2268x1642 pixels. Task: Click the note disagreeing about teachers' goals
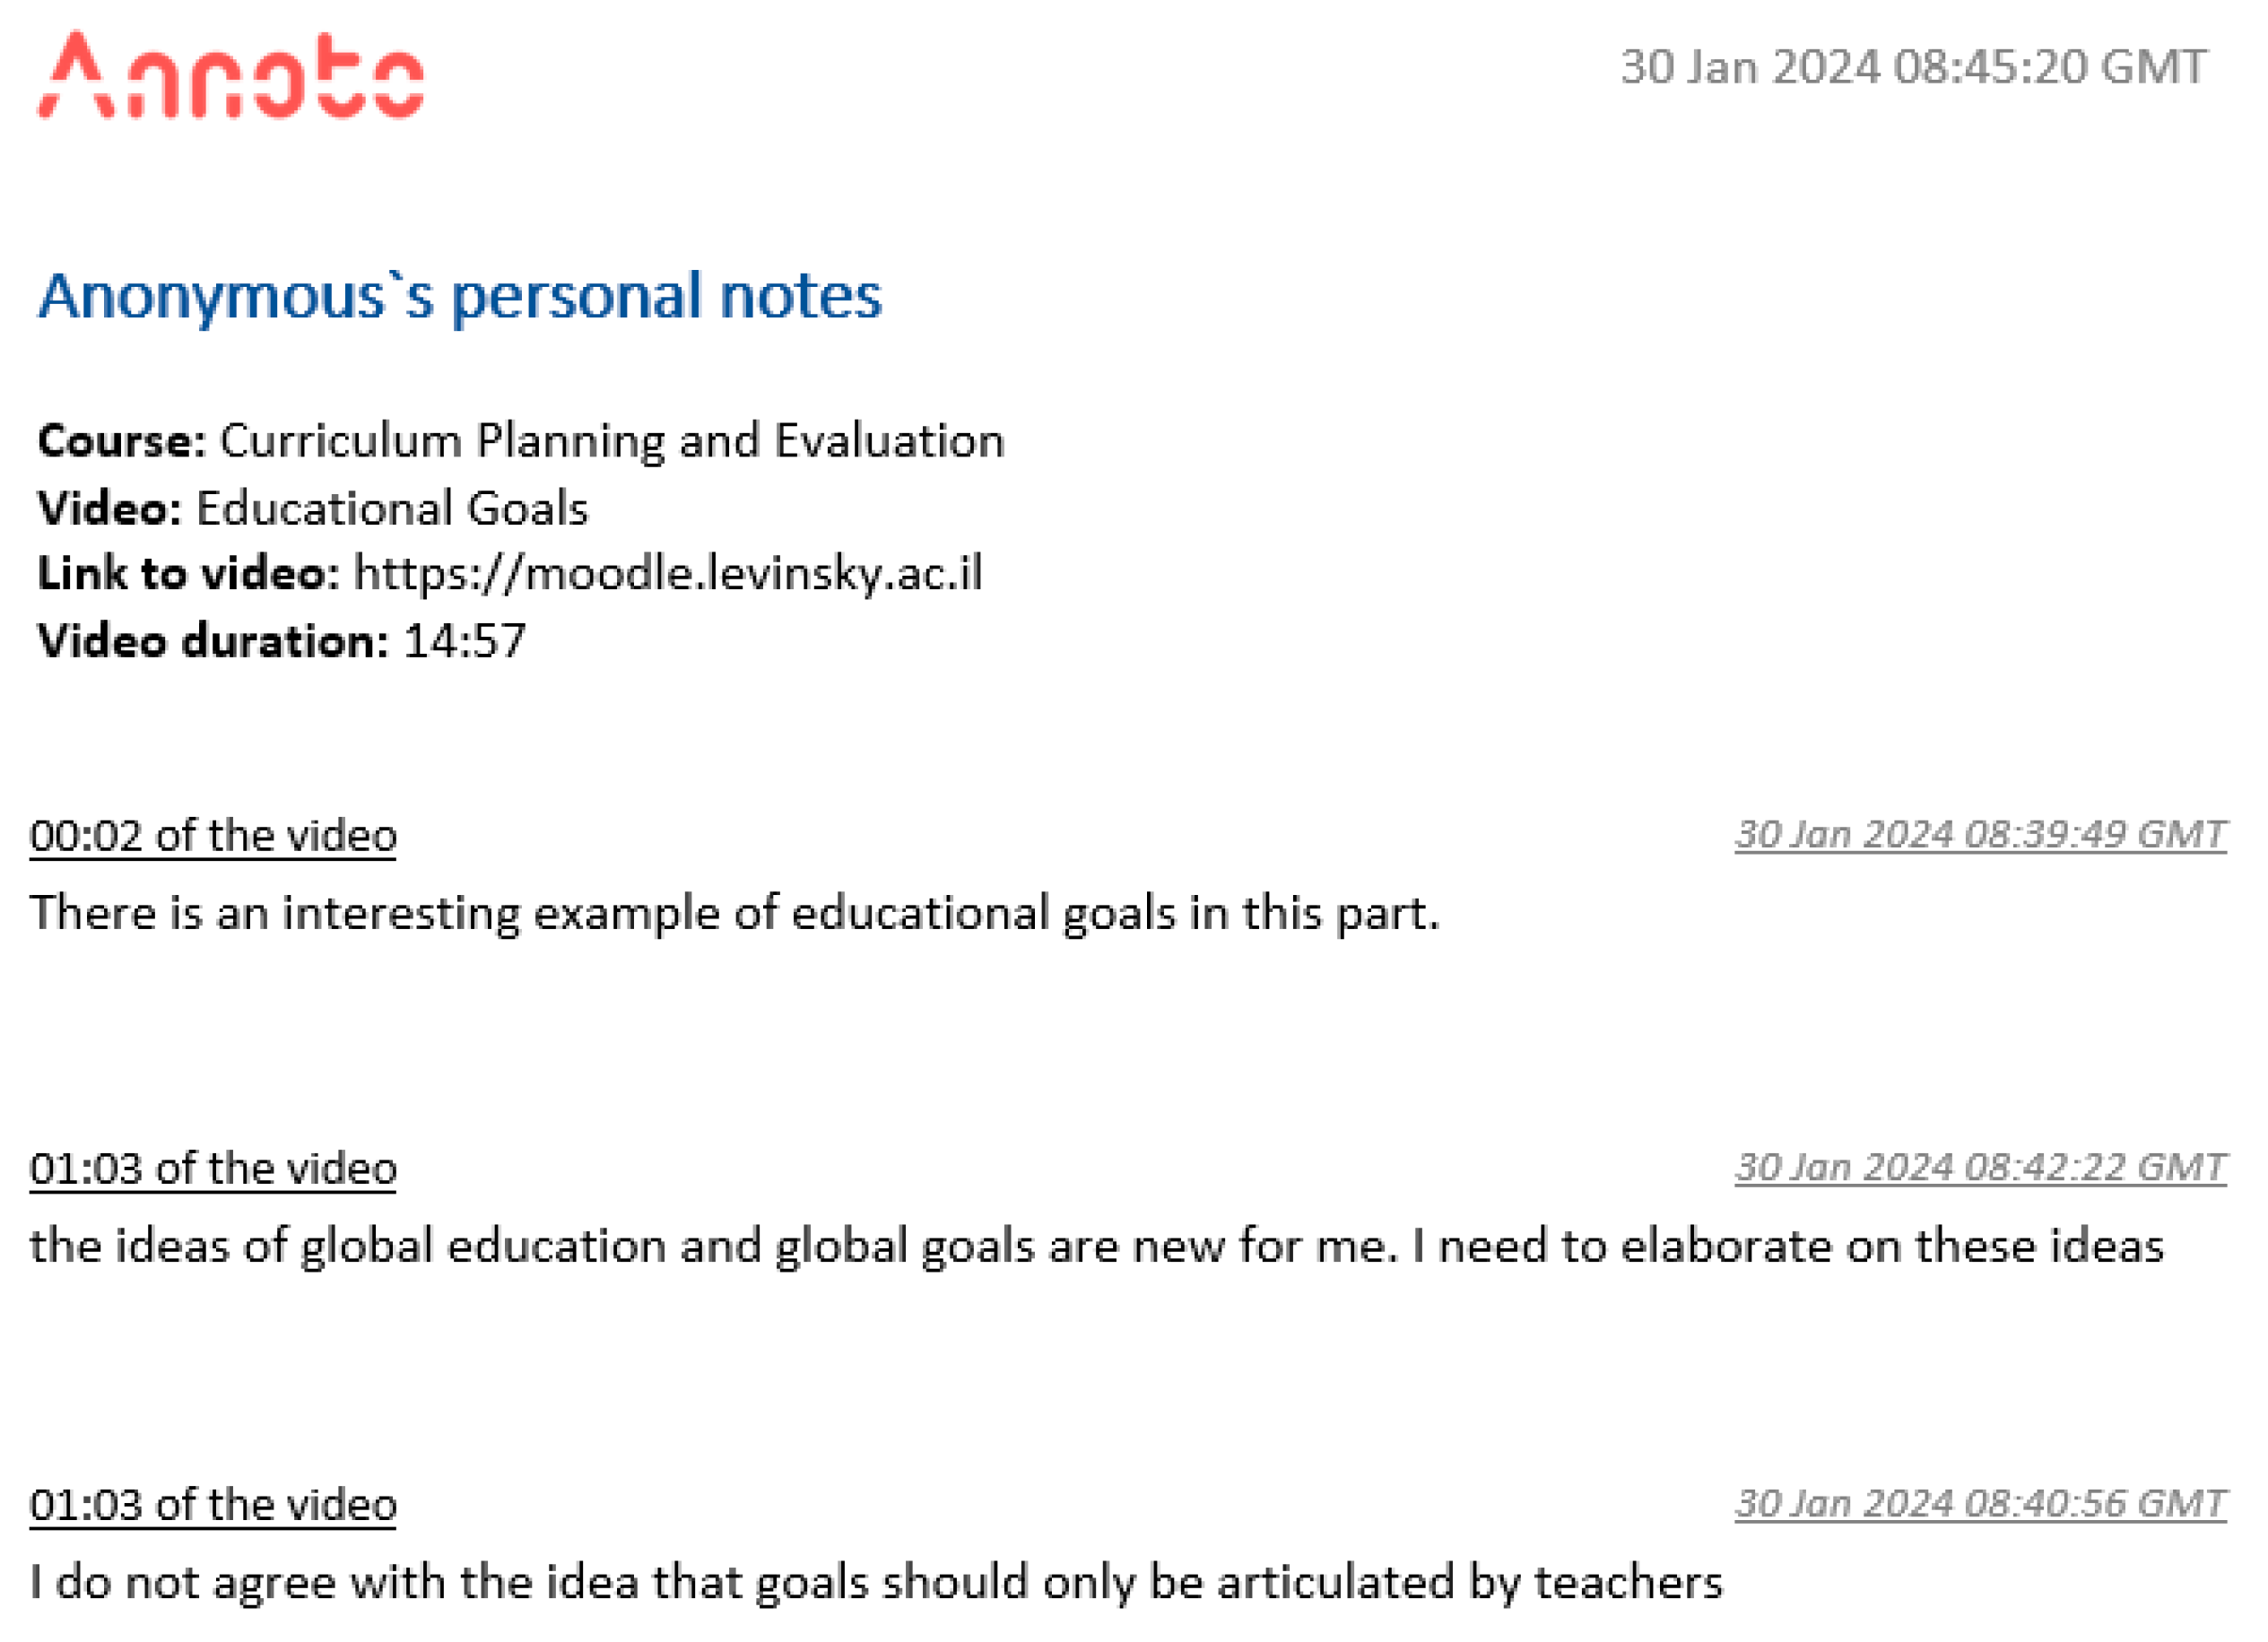coord(876,1583)
